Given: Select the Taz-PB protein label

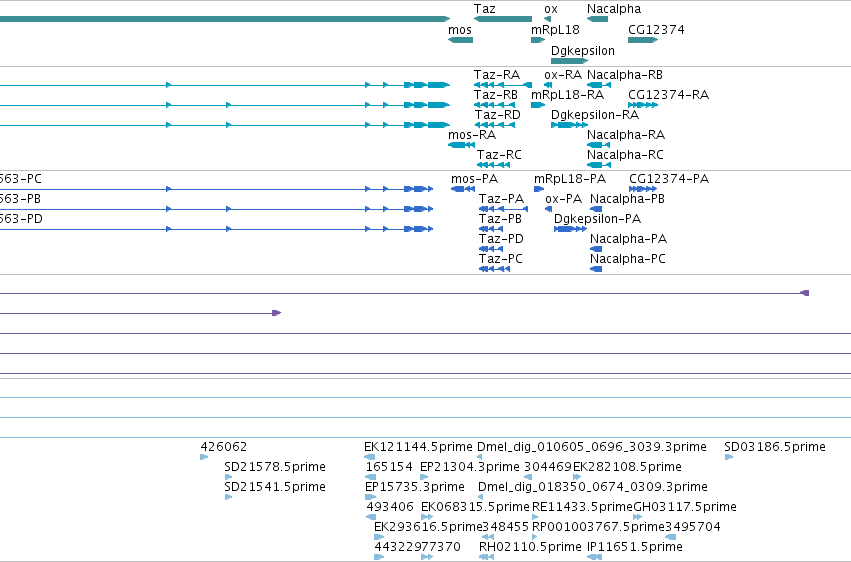Looking at the screenshot, I should click(500, 219).
